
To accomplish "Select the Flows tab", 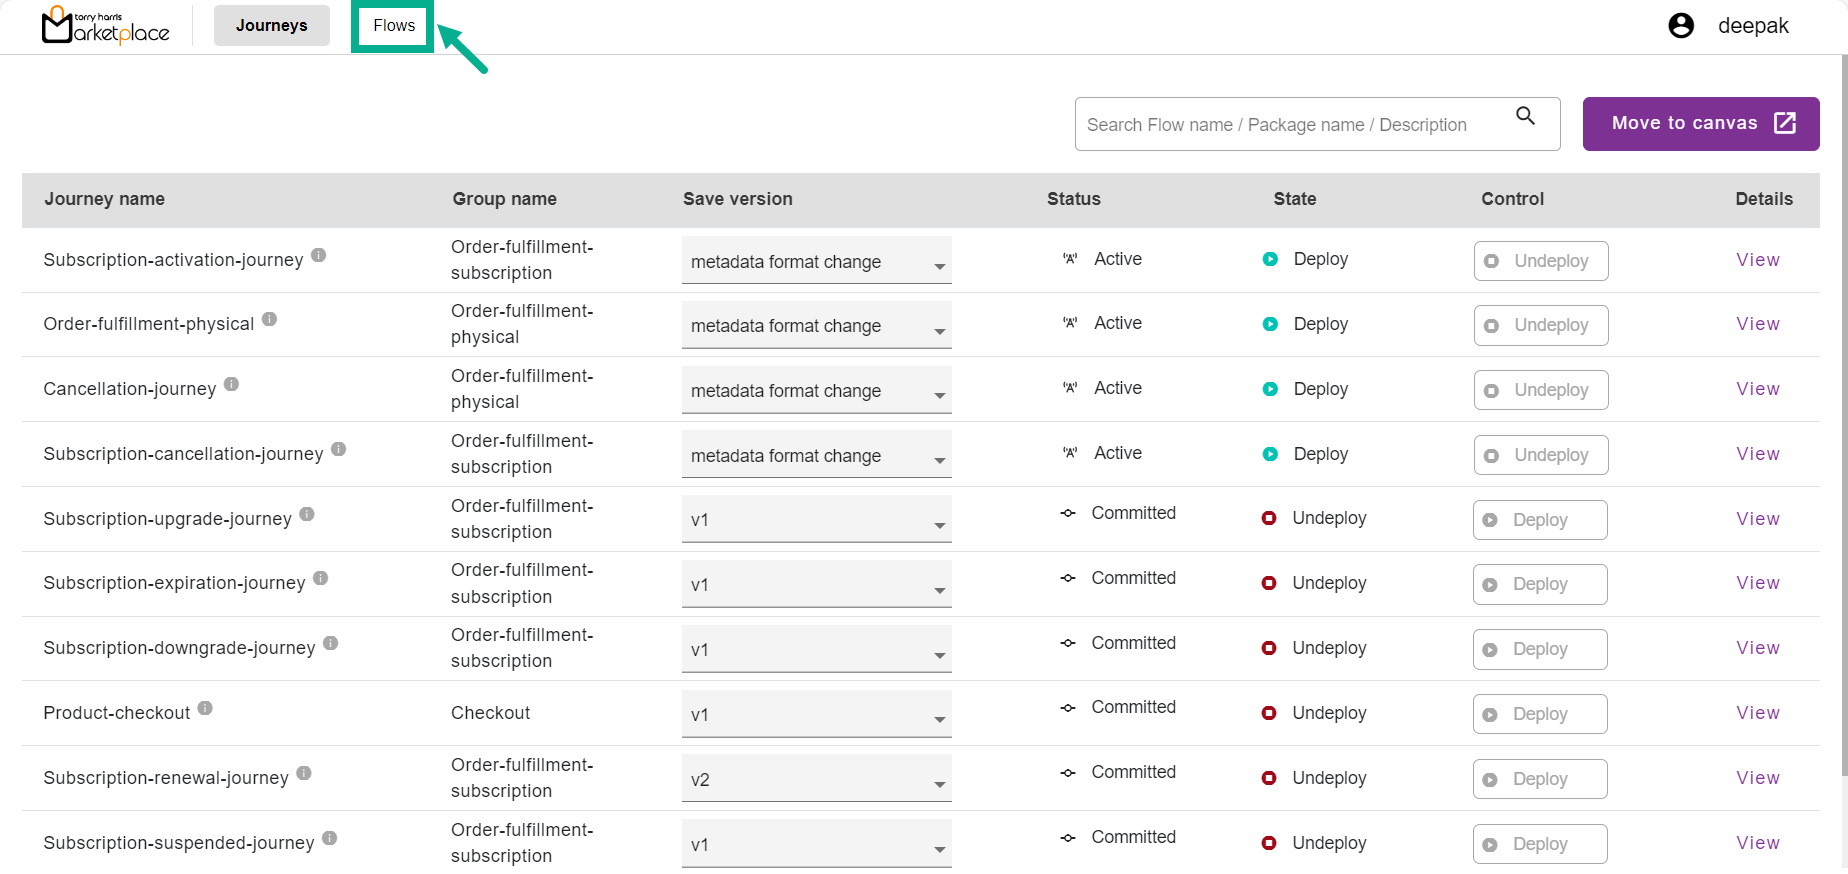I will (x=393, y=26).
